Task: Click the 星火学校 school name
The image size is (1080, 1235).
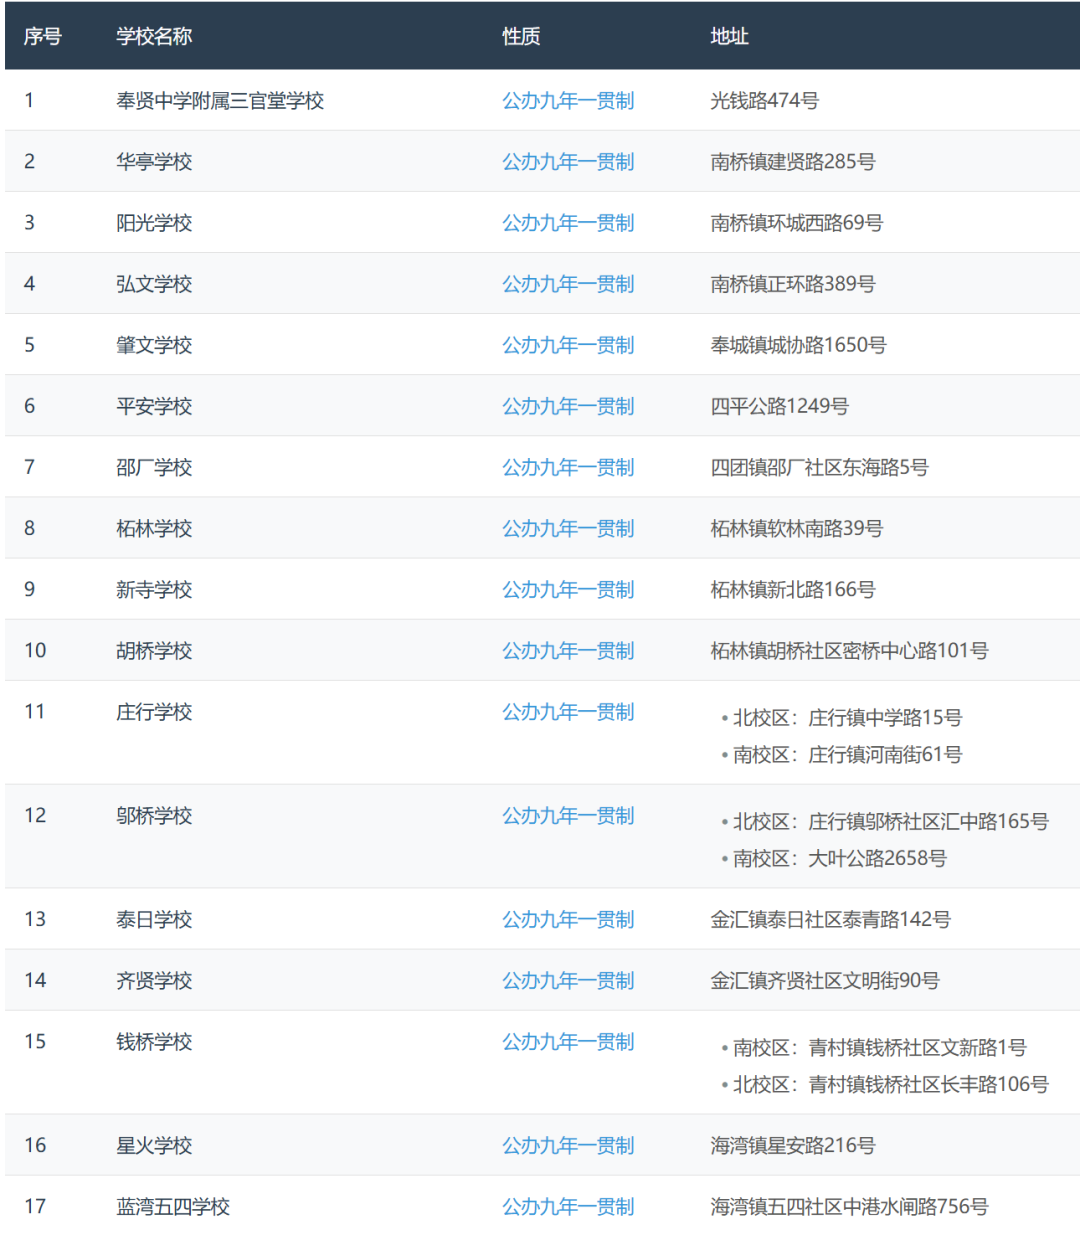Action: pos(154,1146)
